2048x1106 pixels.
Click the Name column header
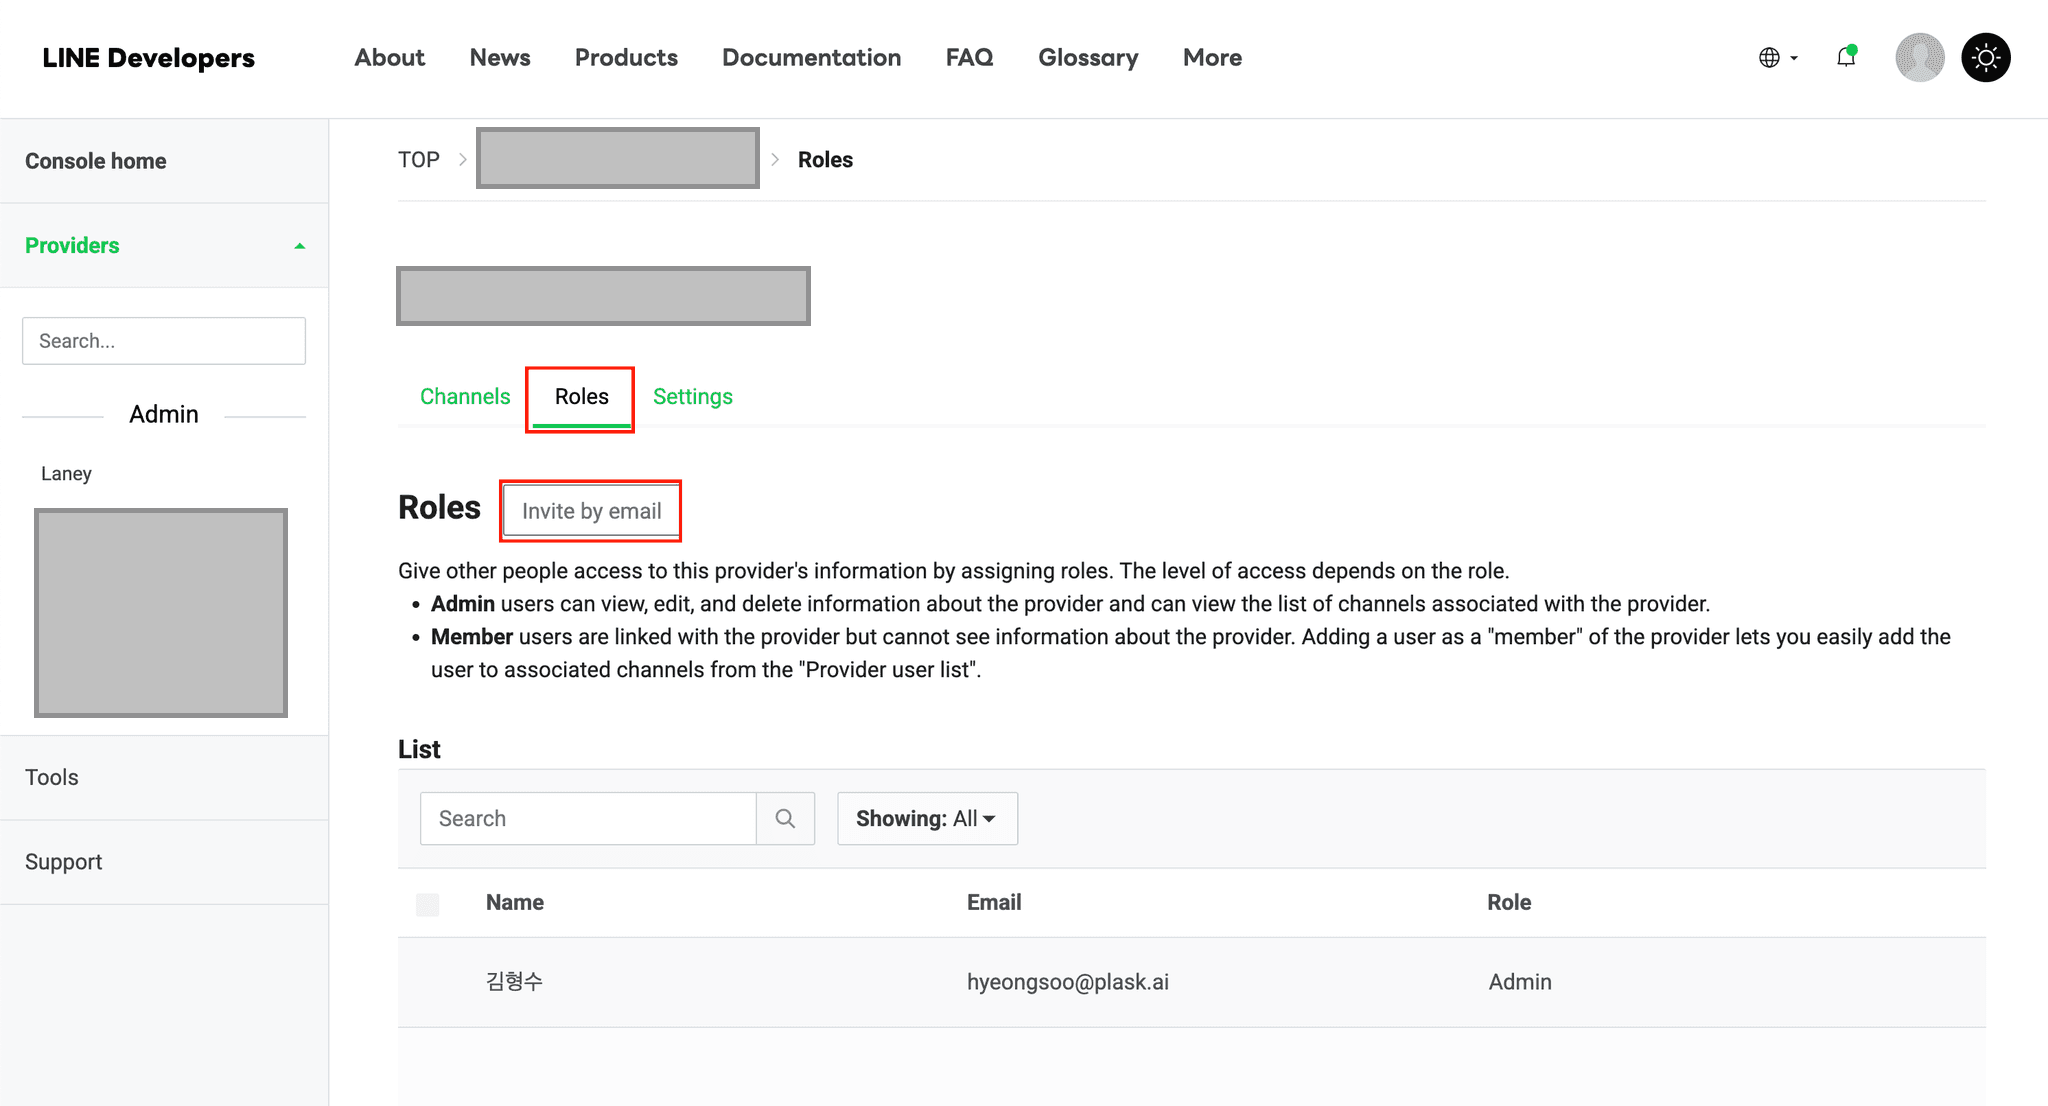click(x=515, y=903)
